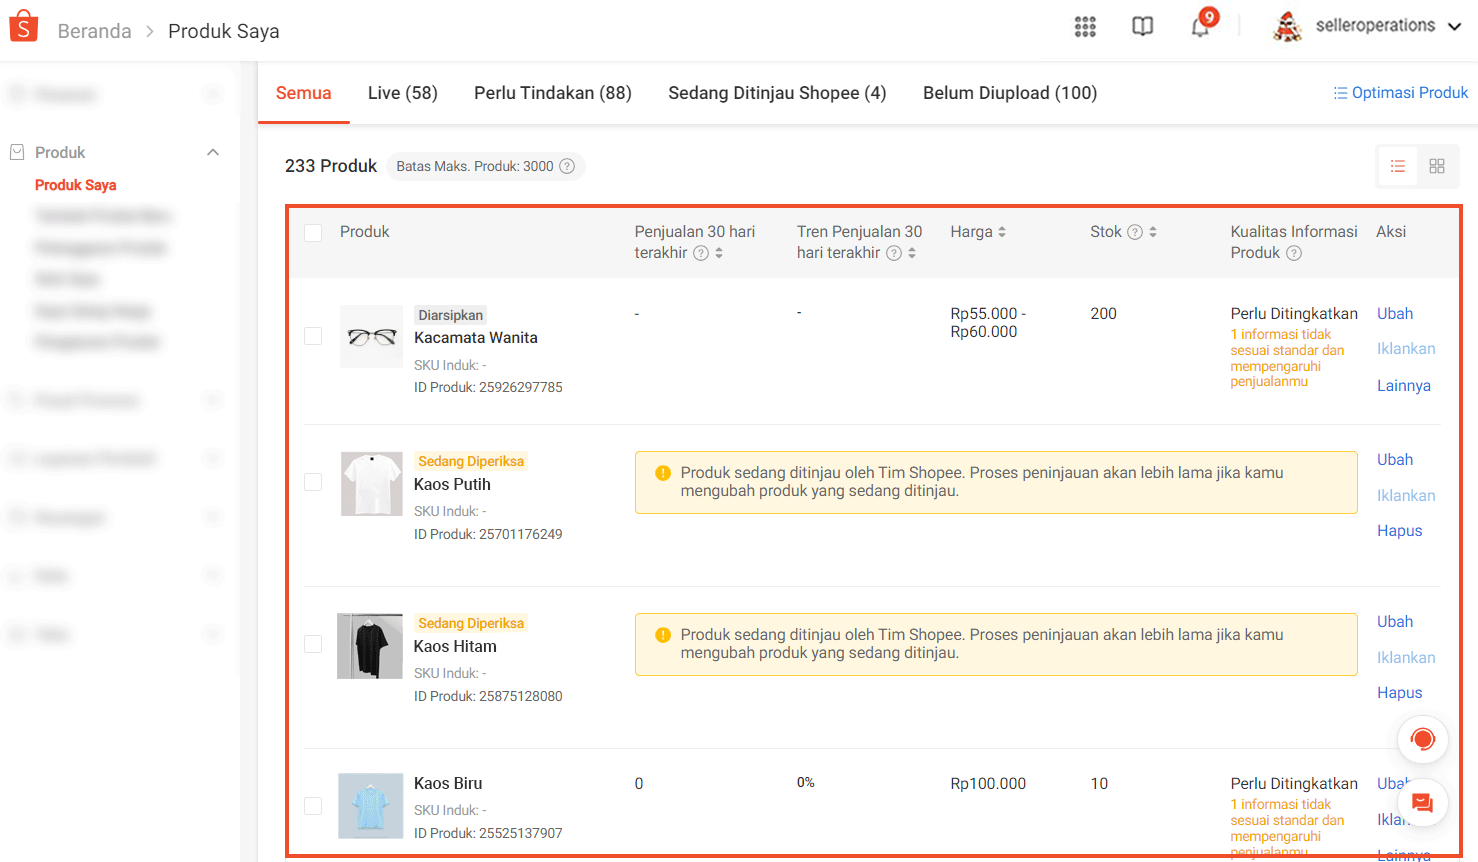Click Hapus for the Kaos Hitam product
The height and width of the screenshot is (862, 1478).
pos(1399,693)
